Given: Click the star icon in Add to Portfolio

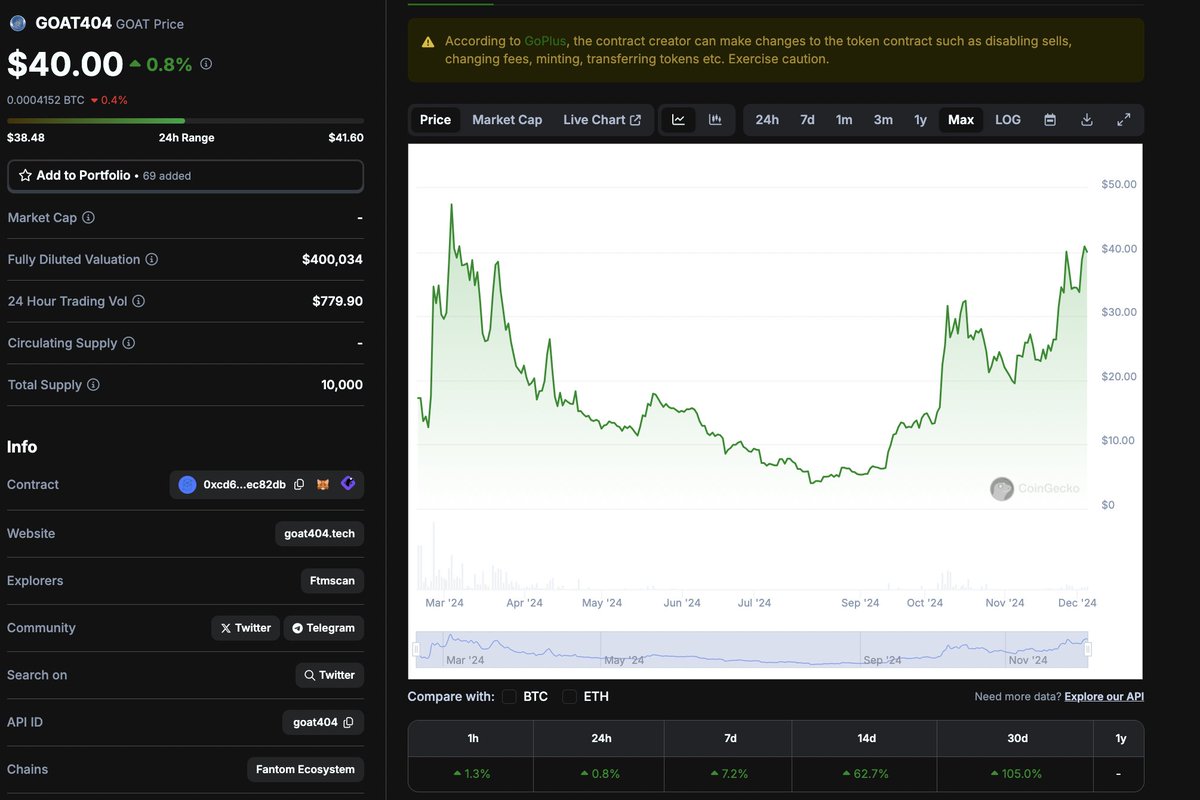Looking at the screenshot, I should pos(25,175).
